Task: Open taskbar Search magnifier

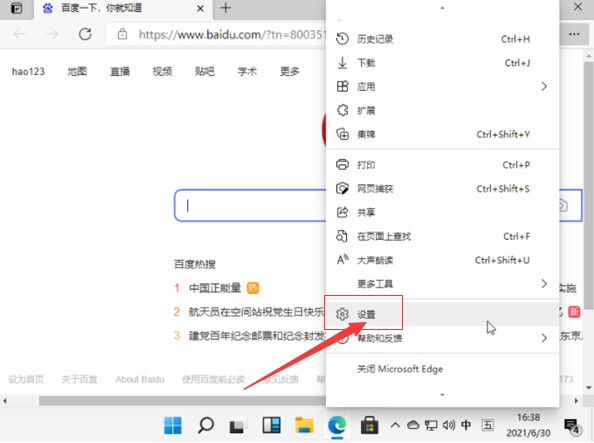Action: point(206,425)
